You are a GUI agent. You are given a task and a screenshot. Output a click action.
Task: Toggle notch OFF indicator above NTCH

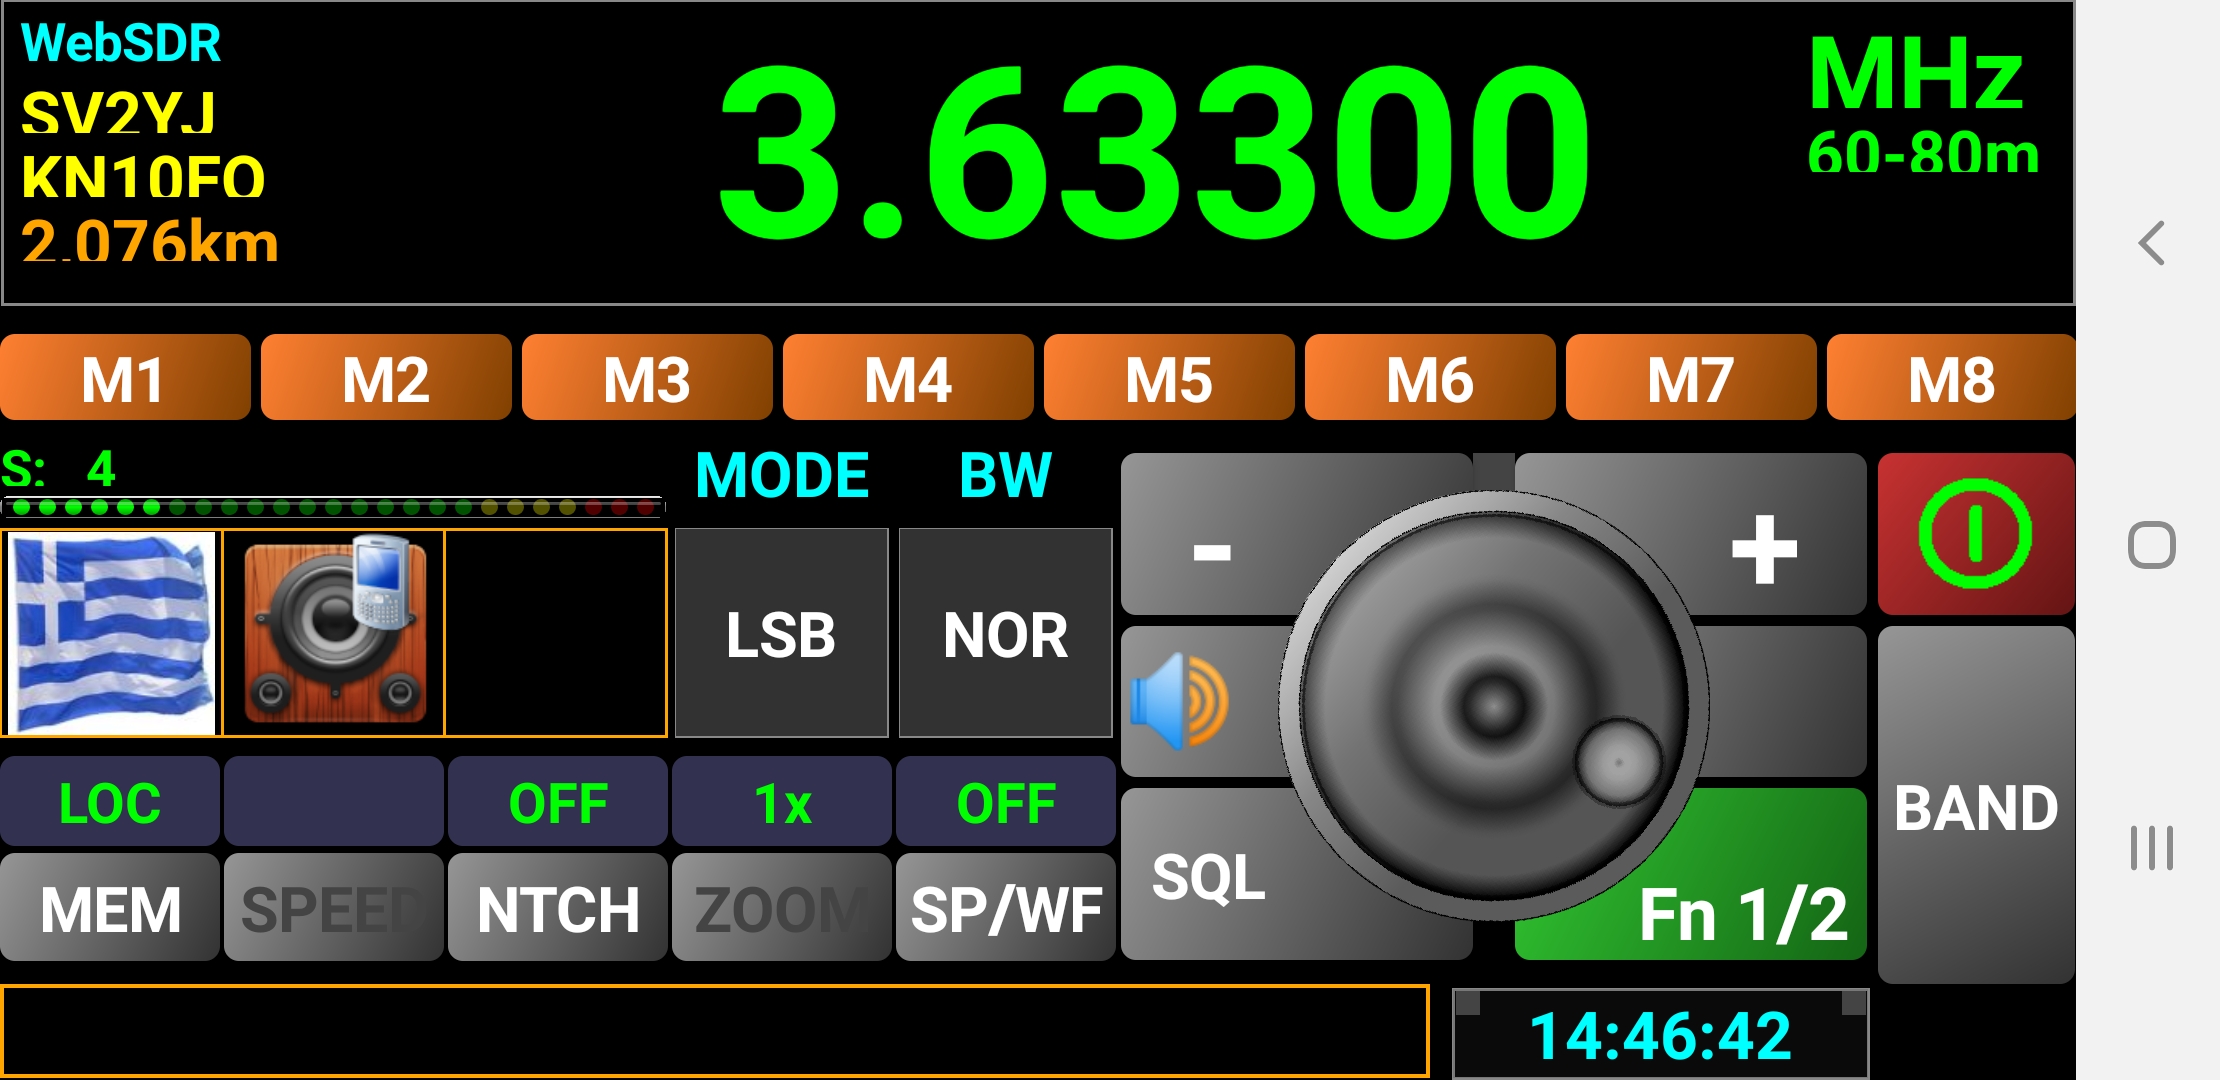point(557,802)
